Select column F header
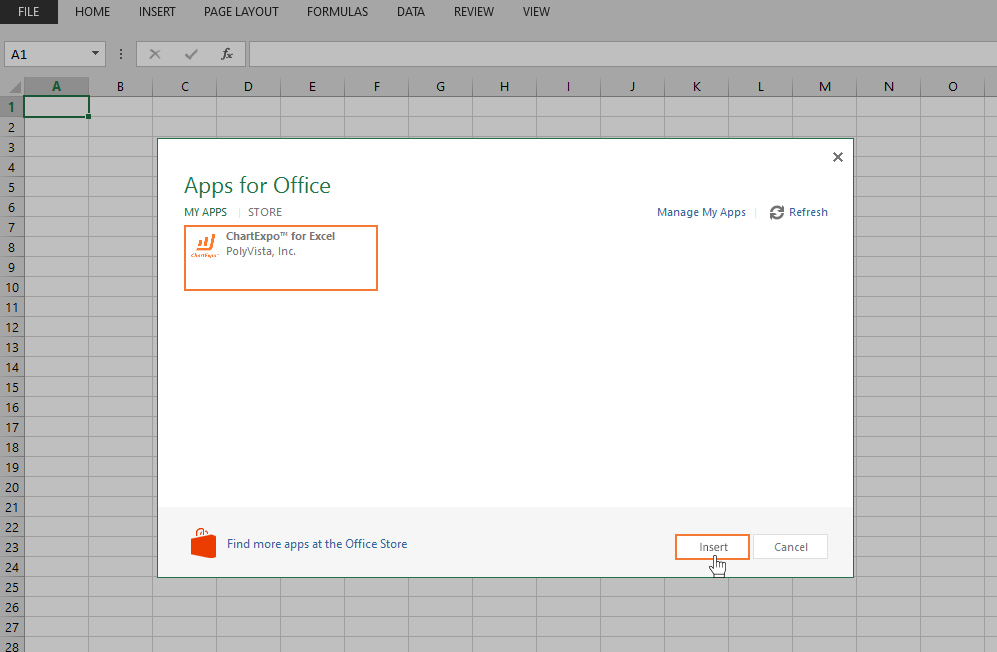This screenshot has height=652, width=997. point(376,87)
